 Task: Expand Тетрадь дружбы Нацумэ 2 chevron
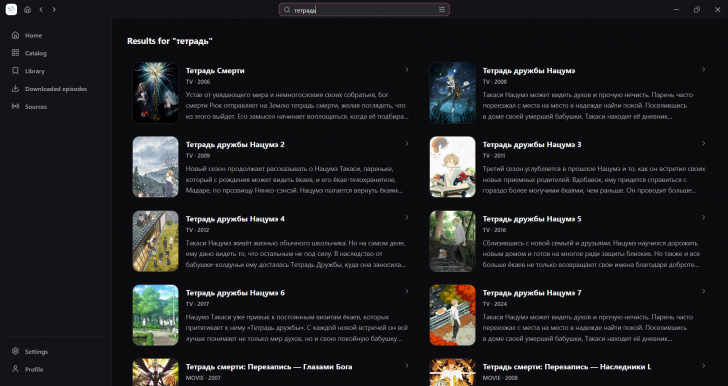click(x=407, y=144)
